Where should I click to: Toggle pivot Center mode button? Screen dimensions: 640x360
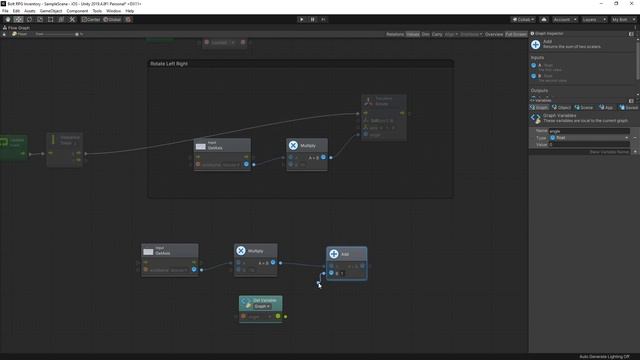[91, 19]
